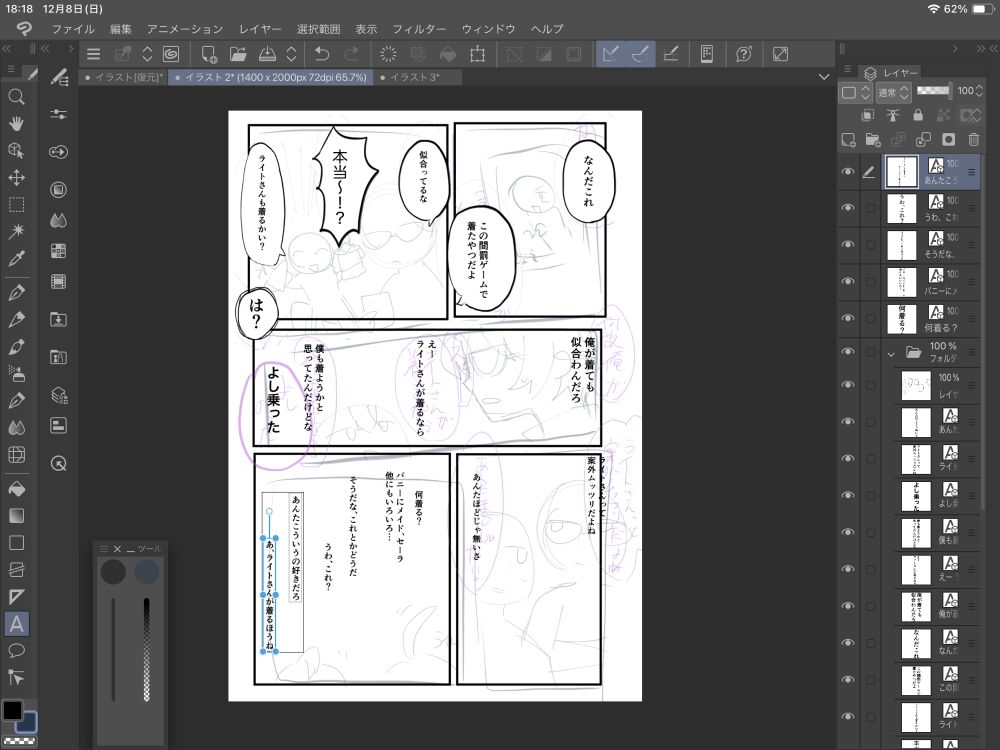The width and height of the screenshot is (1000, 750).
Task: Hide the top selected text layer
Action: click(848, 172)
